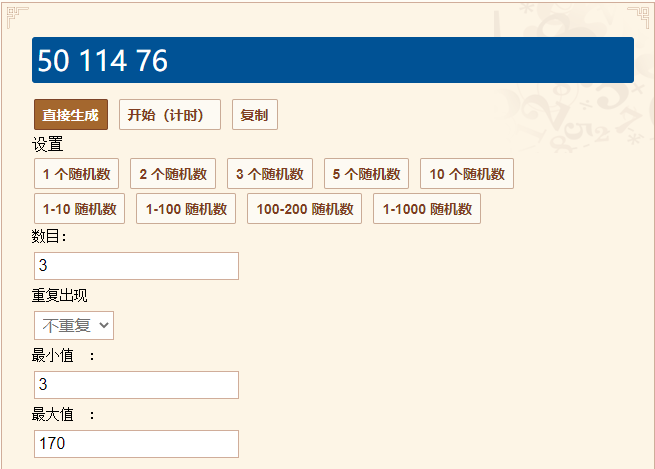Pick the 3 个随机数 preset
The height and width of the screenshot is (469, 655).
pyautogui.click(x=270, y=173)
